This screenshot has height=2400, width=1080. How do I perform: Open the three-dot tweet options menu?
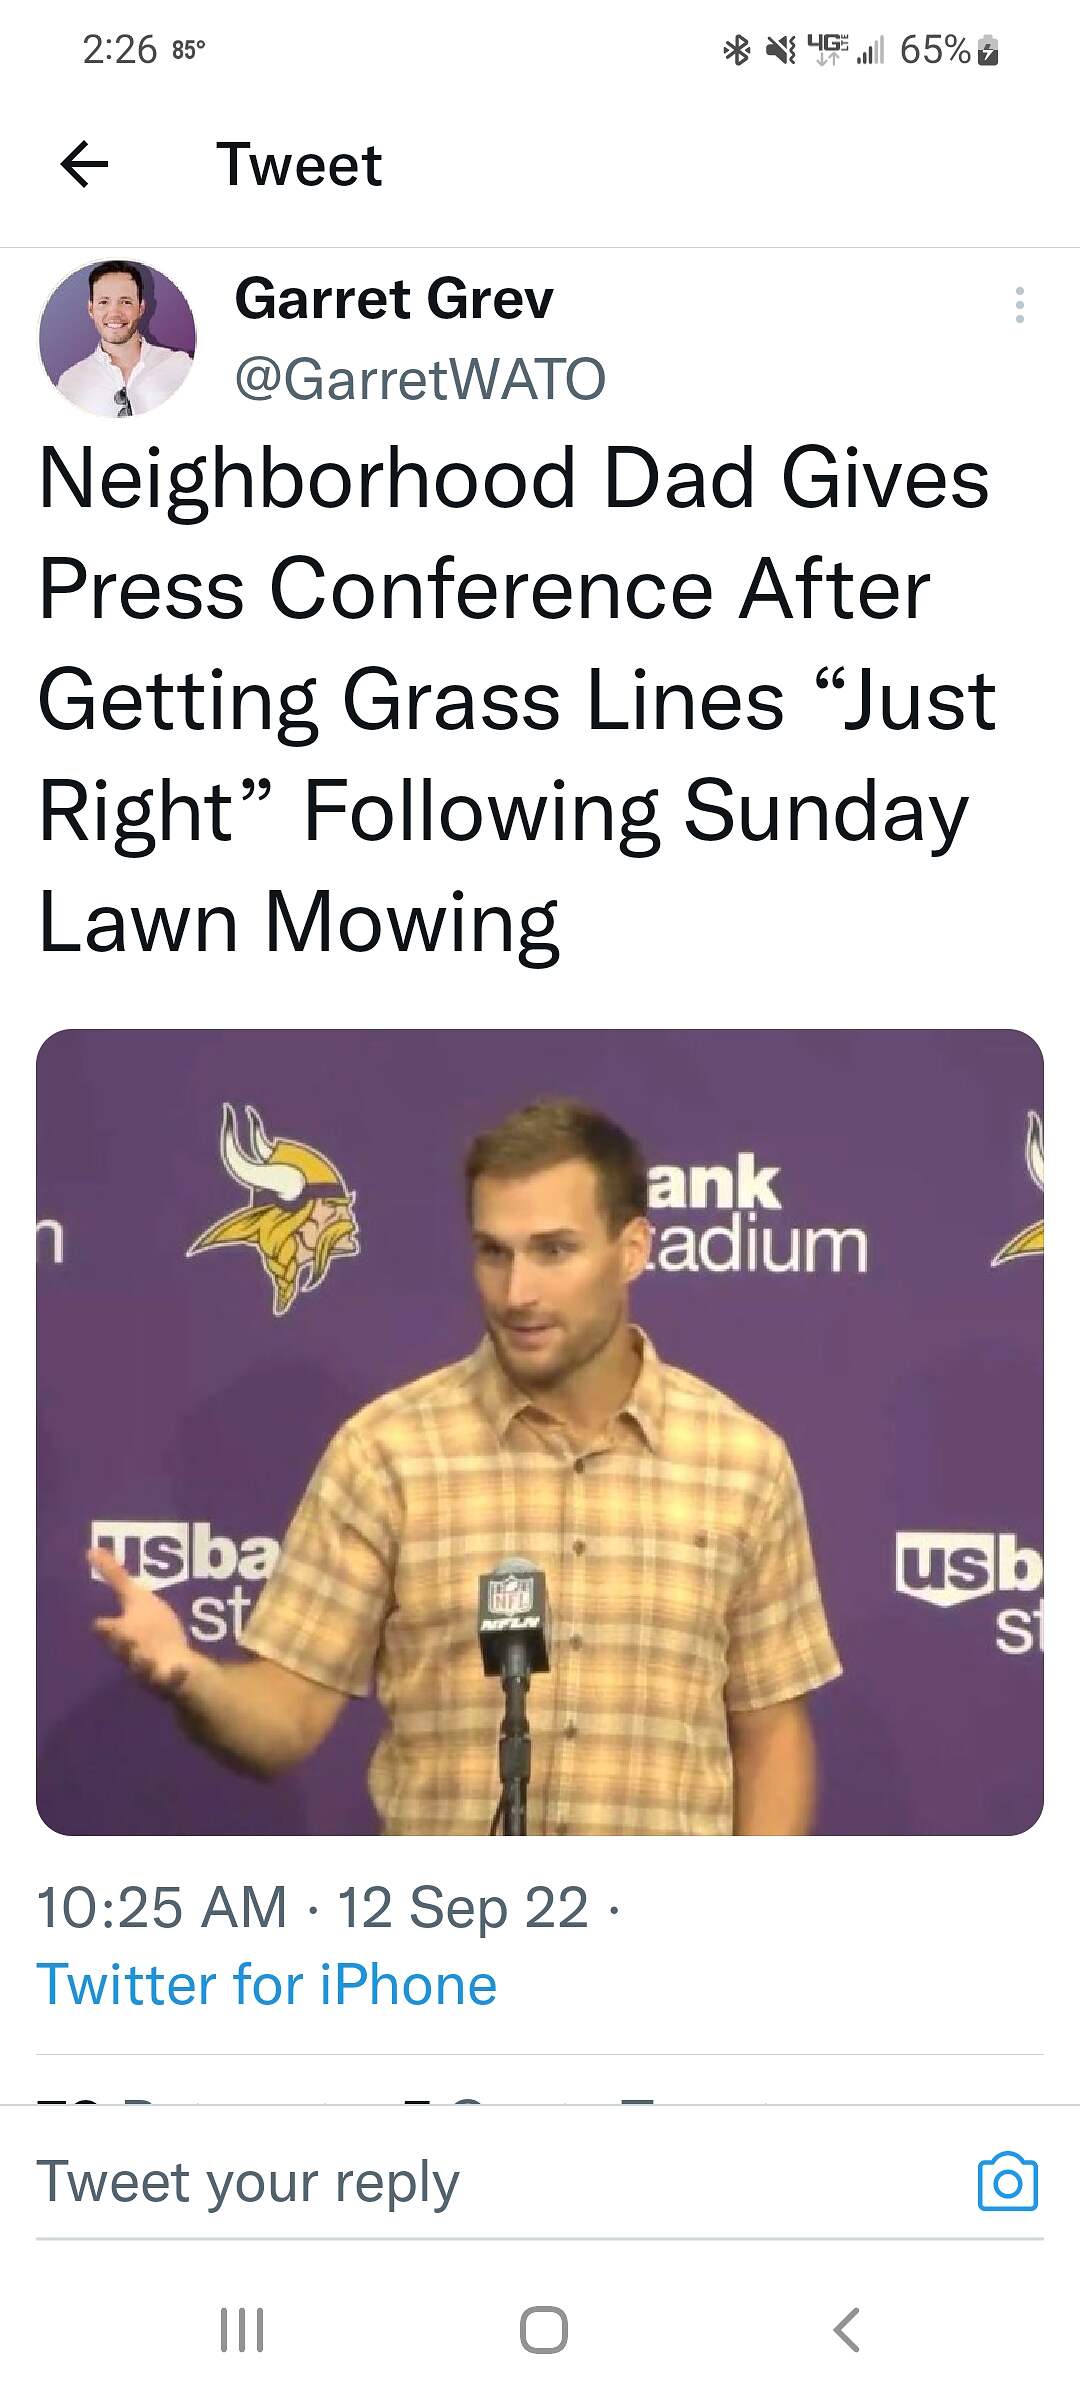tap(1019, 305)
